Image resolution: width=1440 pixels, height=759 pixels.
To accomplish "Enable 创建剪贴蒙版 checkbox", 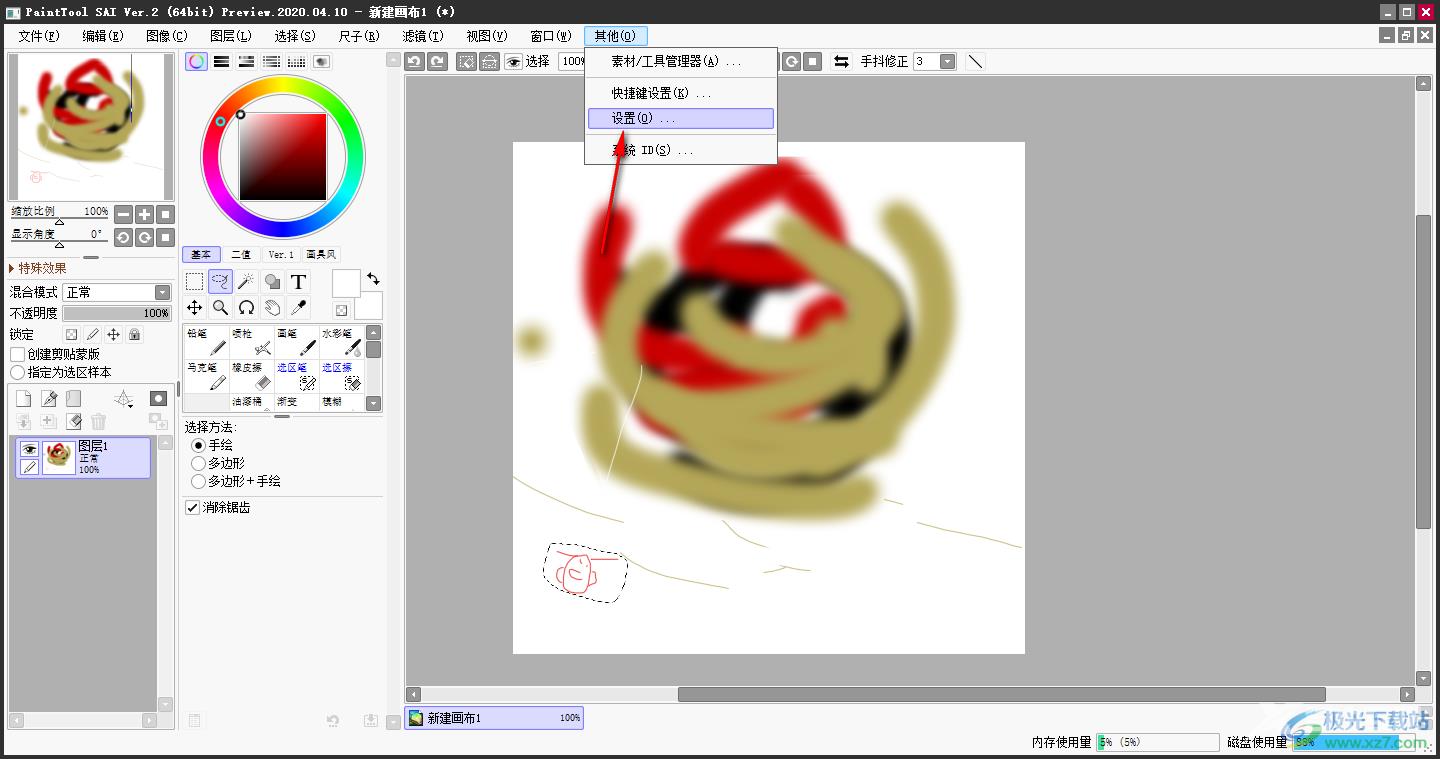I will coord(17,354).
